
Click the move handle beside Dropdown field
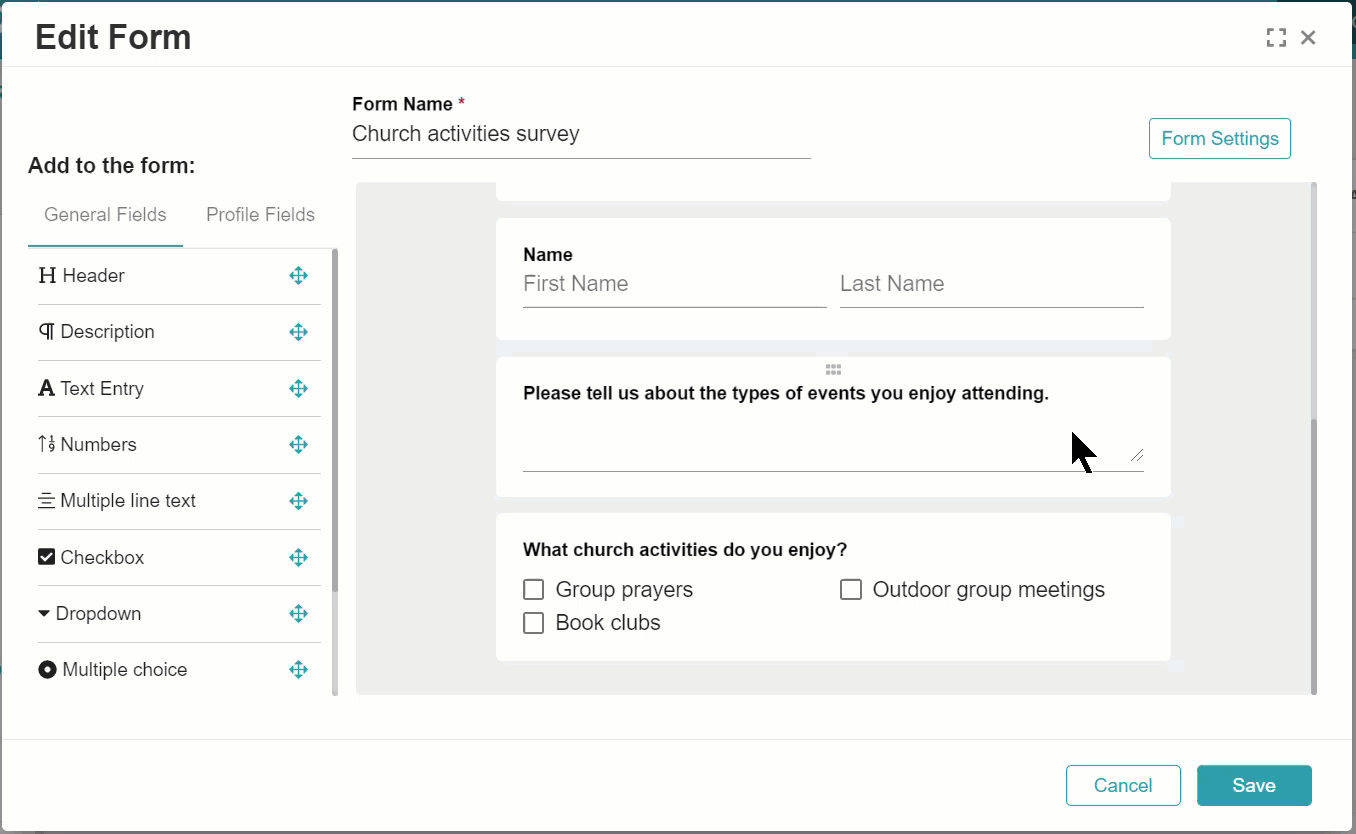pyautogui.click(x=298, y=614)
